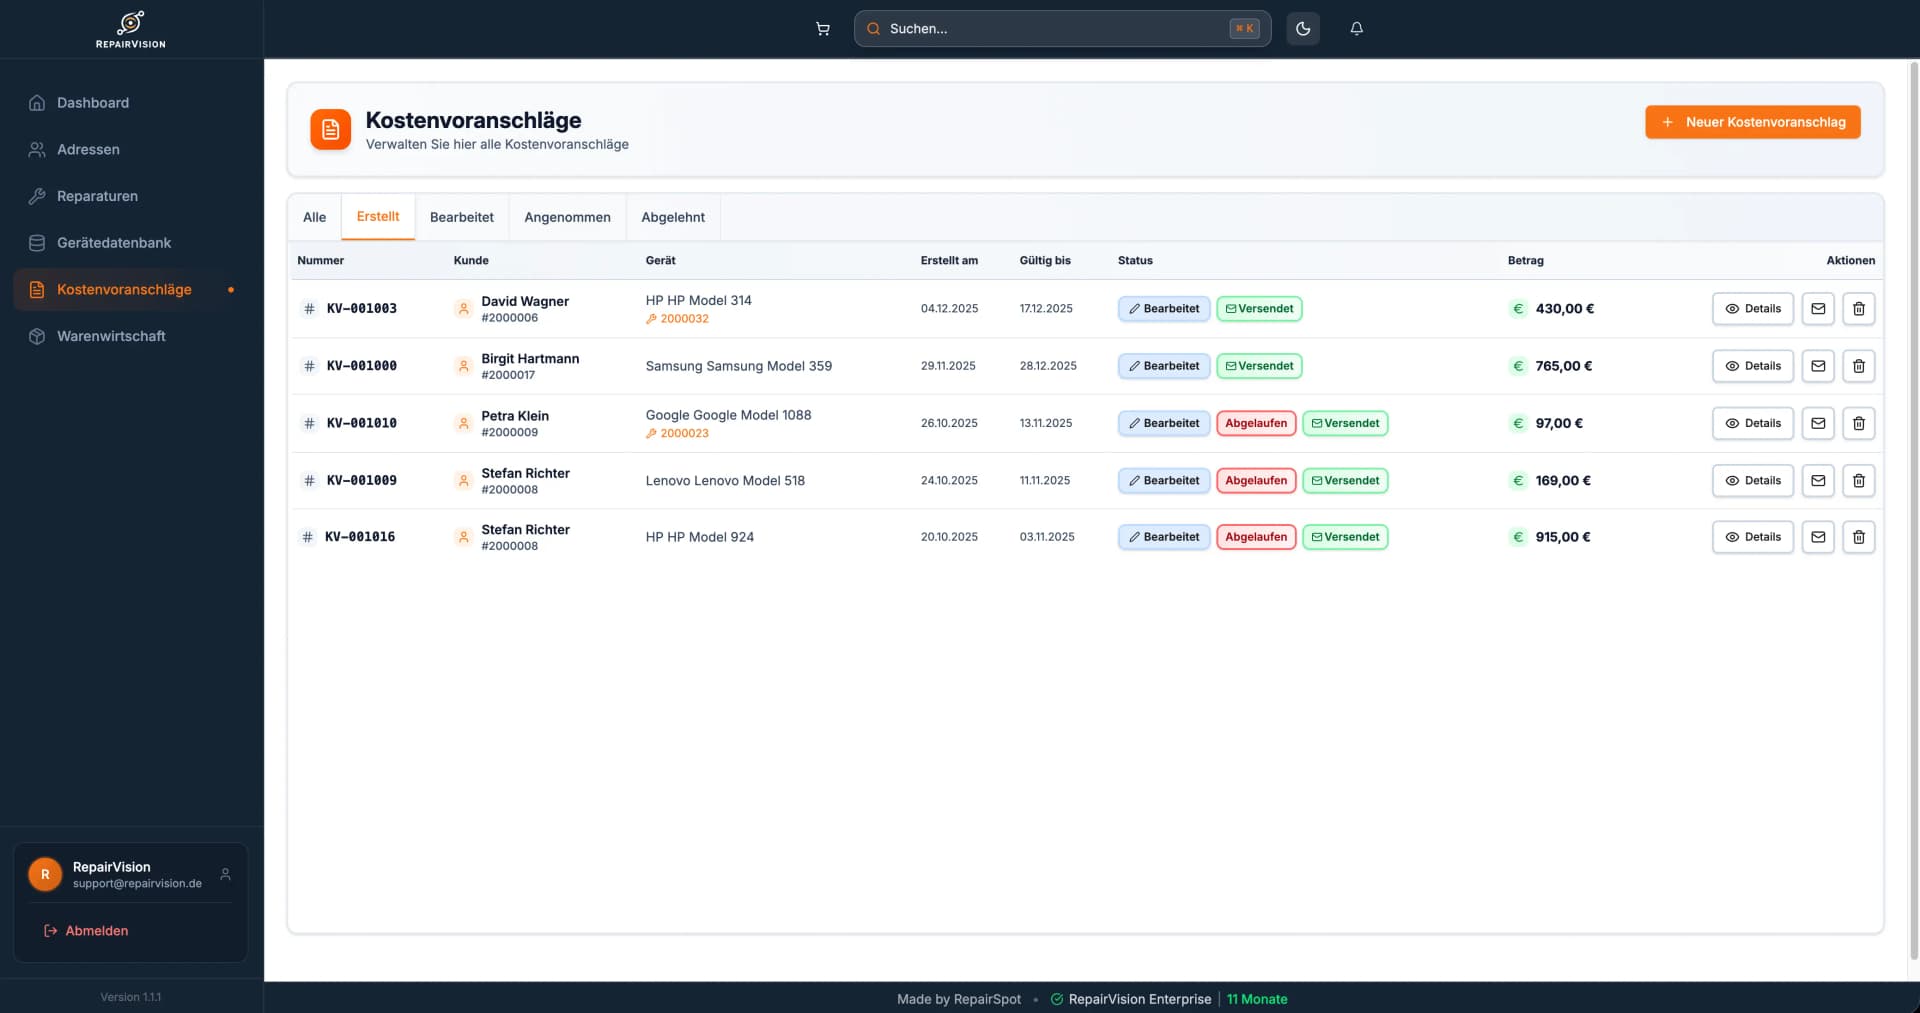Click Abmelden to log out

[x=96, y=931]
